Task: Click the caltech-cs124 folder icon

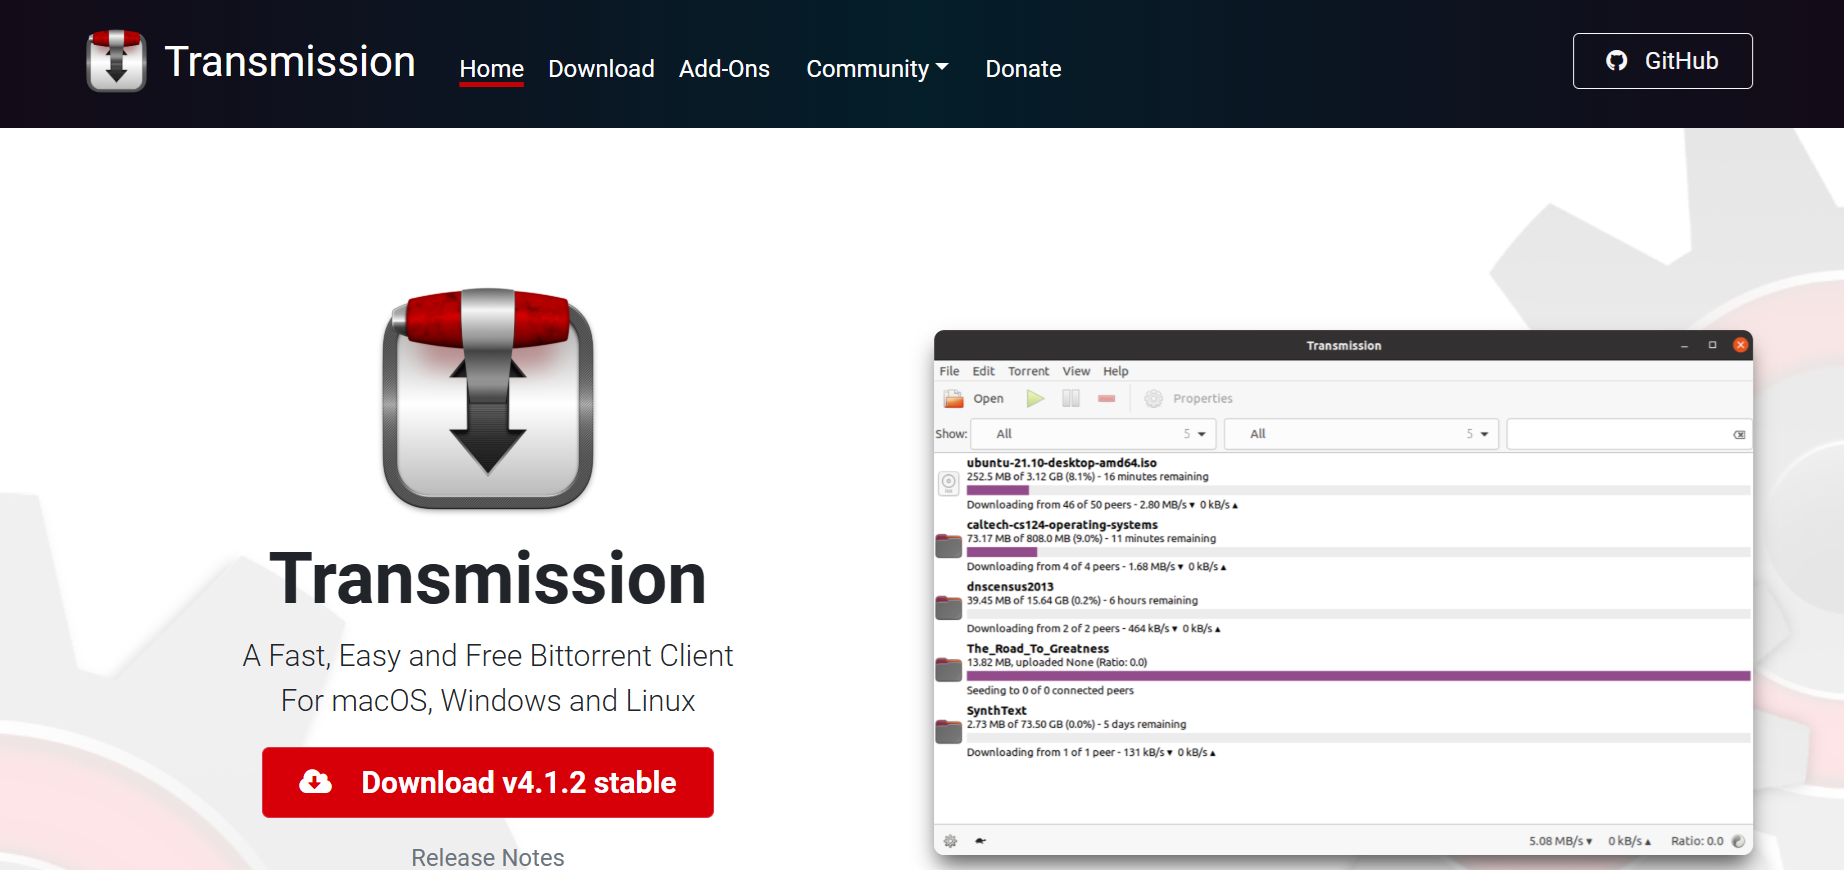Action: (948, 546)
